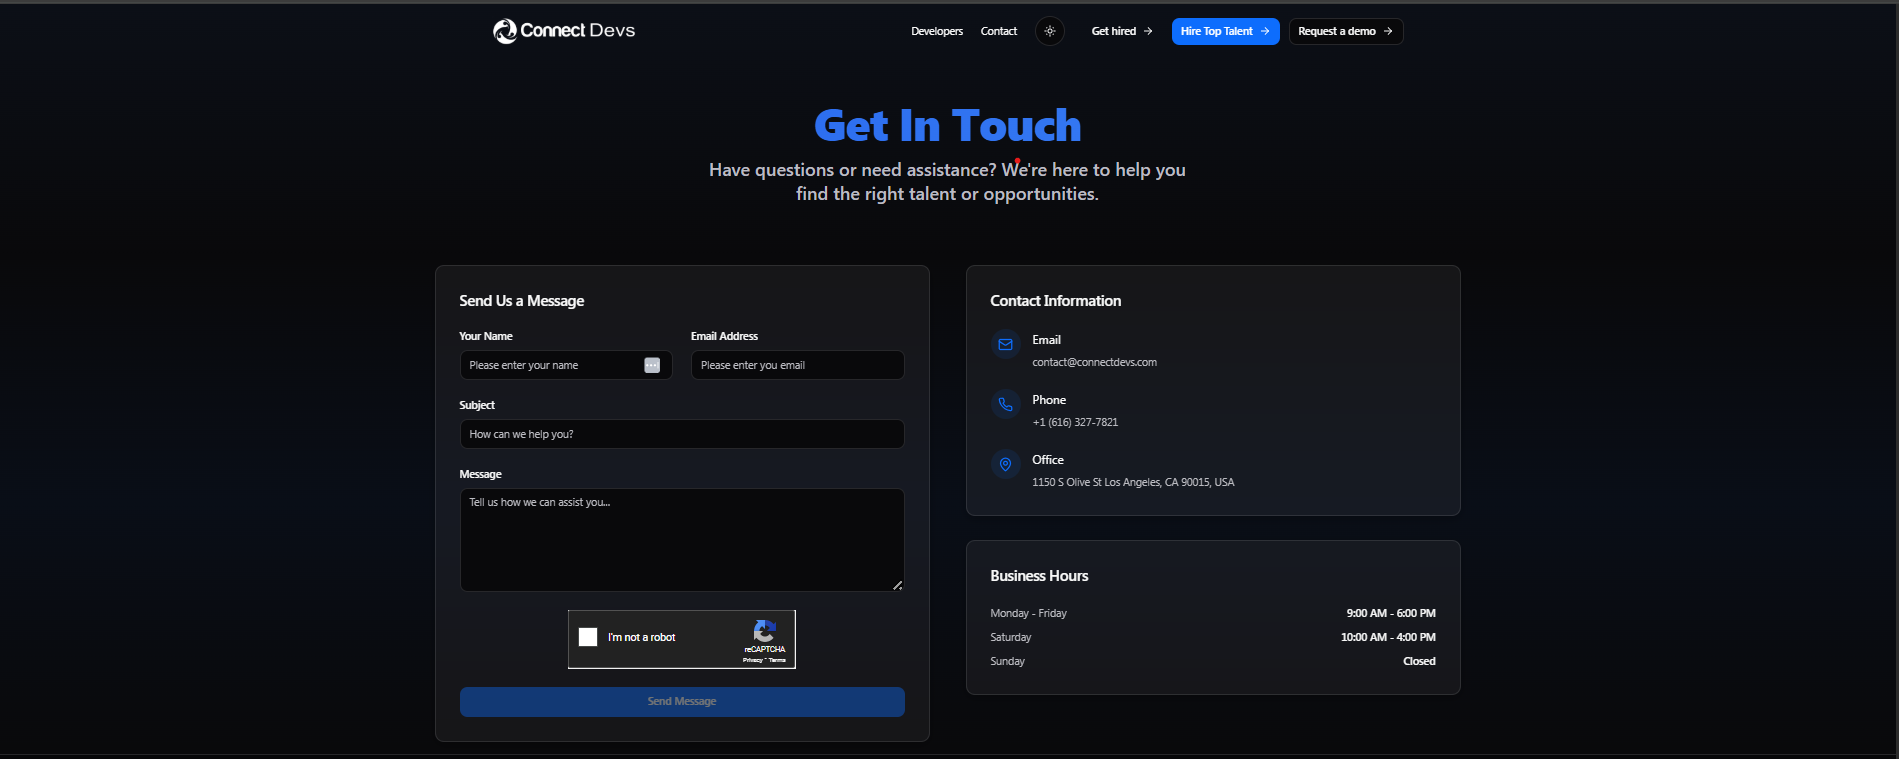Focus the Email Address input field

[798, 365]
